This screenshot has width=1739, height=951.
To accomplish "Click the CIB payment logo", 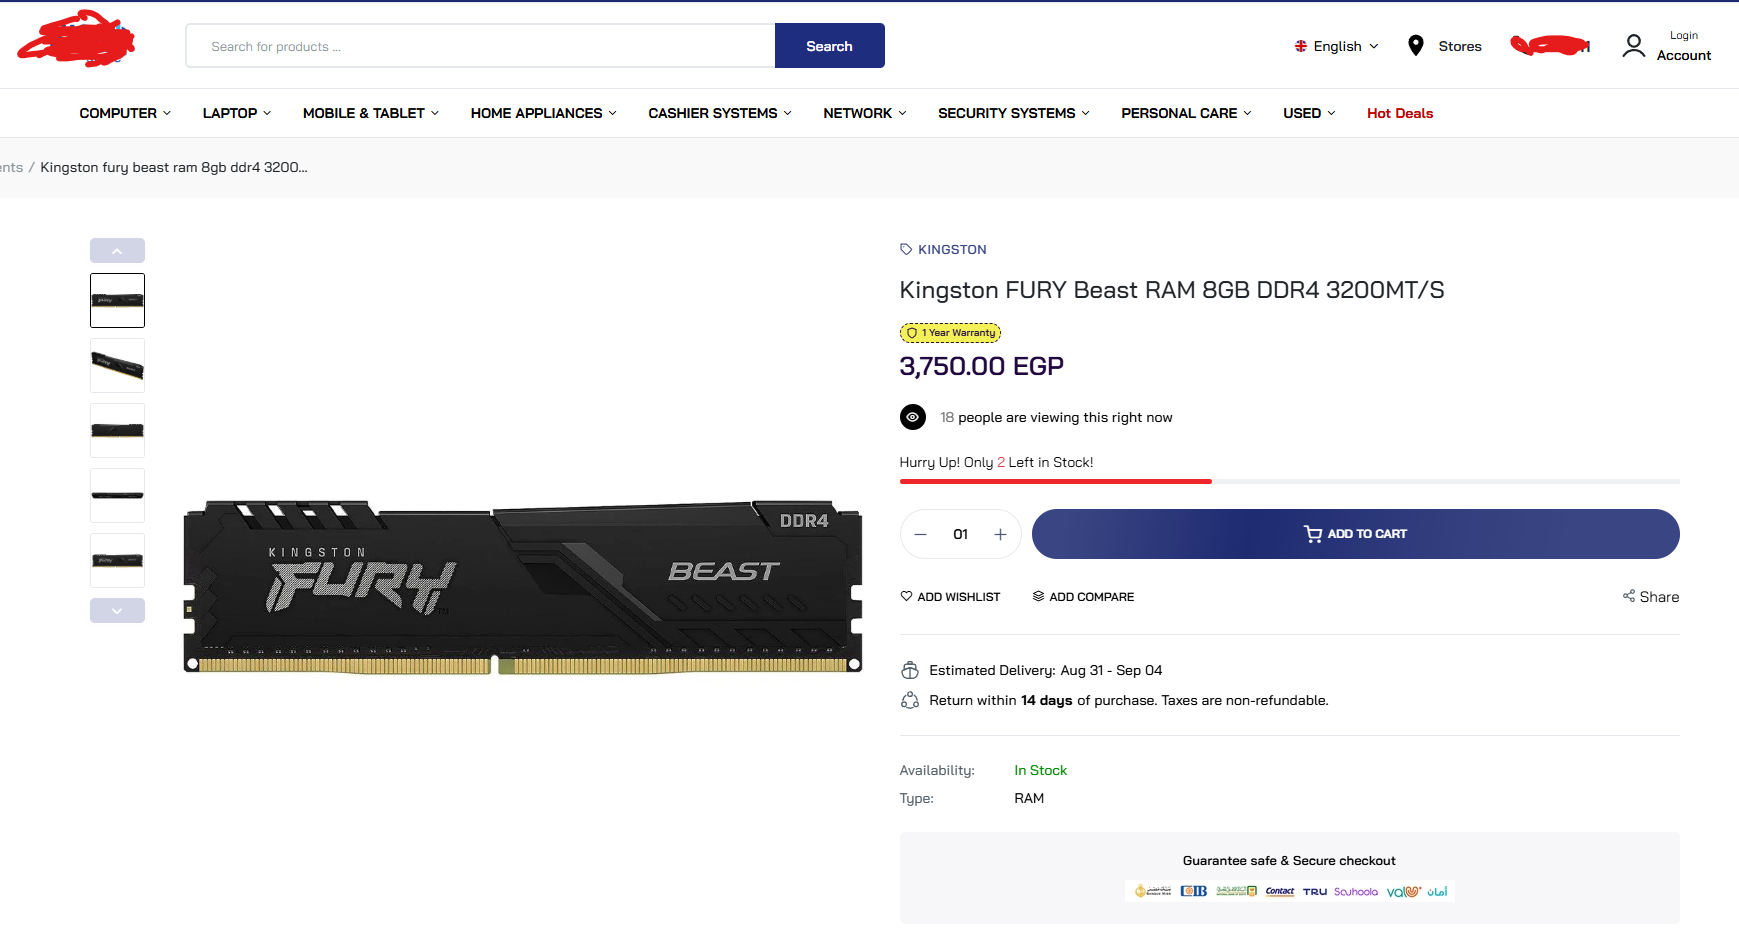I will click(1193, 891).
